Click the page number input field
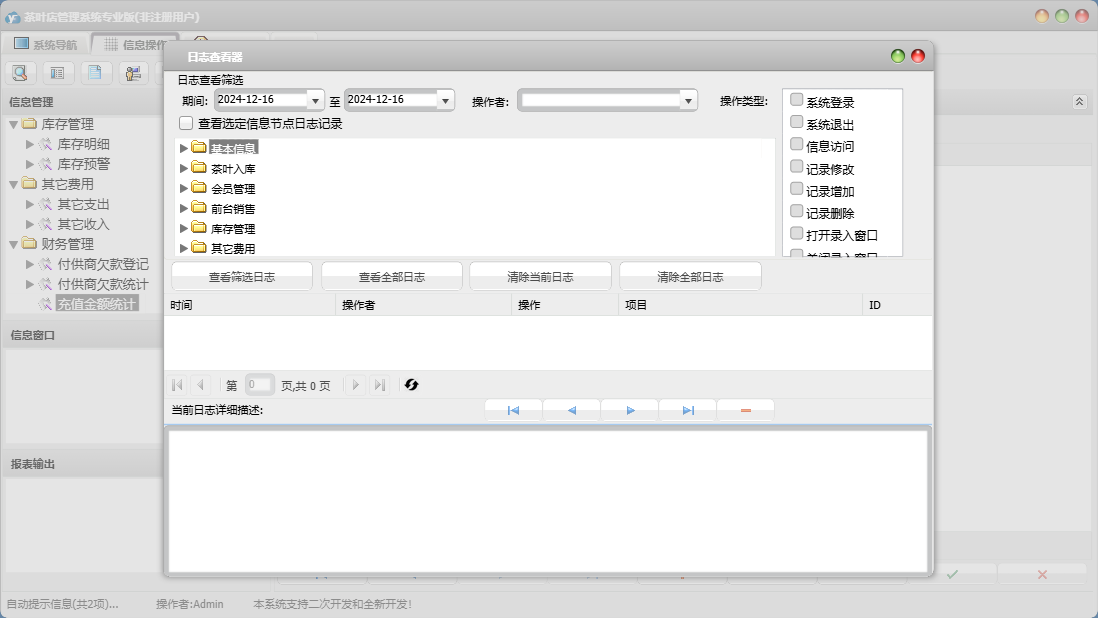This screenshot has width=1098, height=618. [x=259, y=385]
